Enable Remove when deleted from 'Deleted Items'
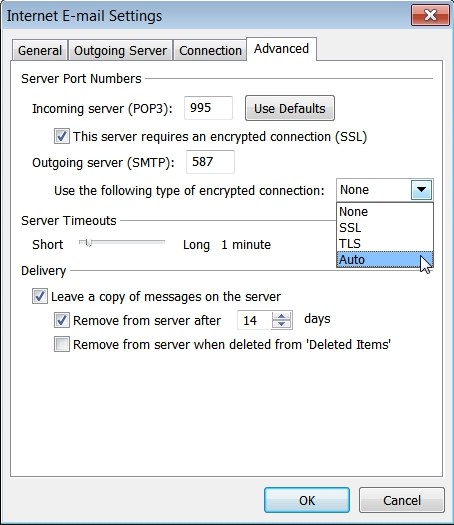454x525 pixels. [62, 344]
